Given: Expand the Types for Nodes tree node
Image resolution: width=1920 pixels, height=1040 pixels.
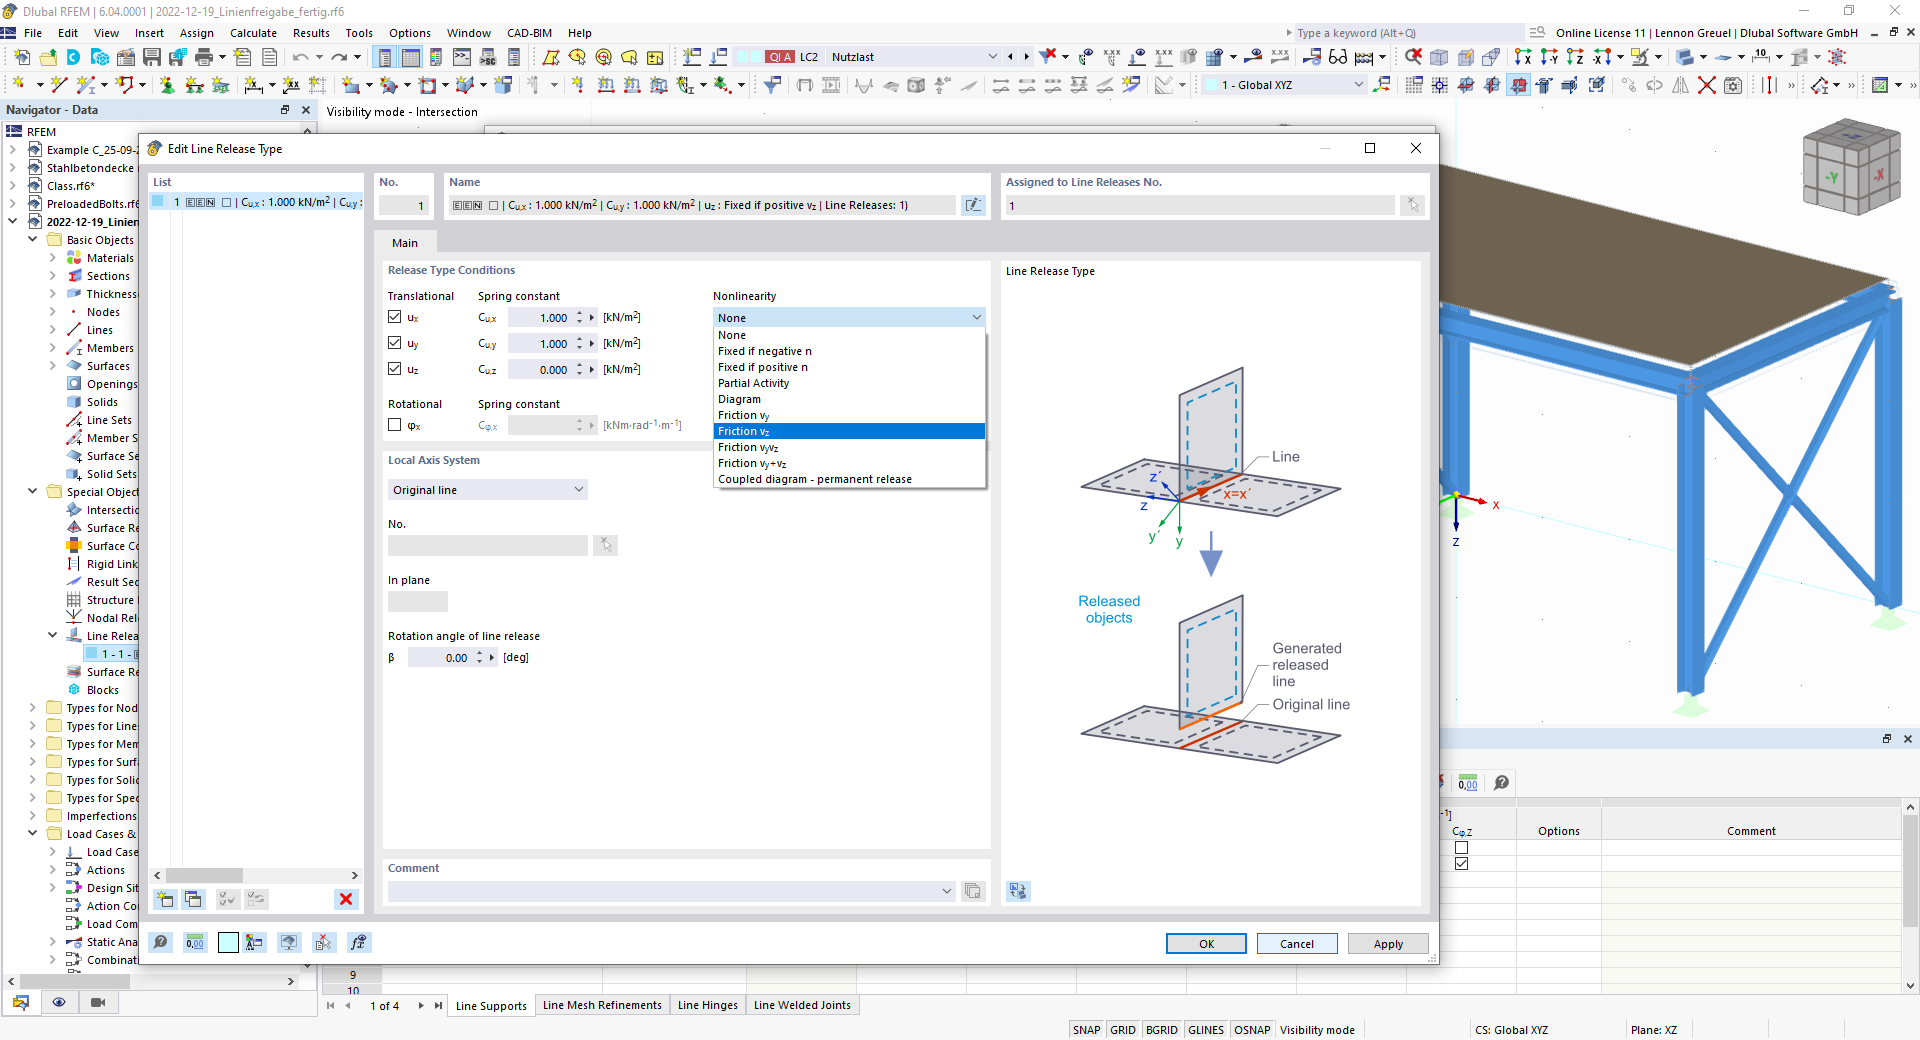Looking at the screenshot, I should [33, 708].
